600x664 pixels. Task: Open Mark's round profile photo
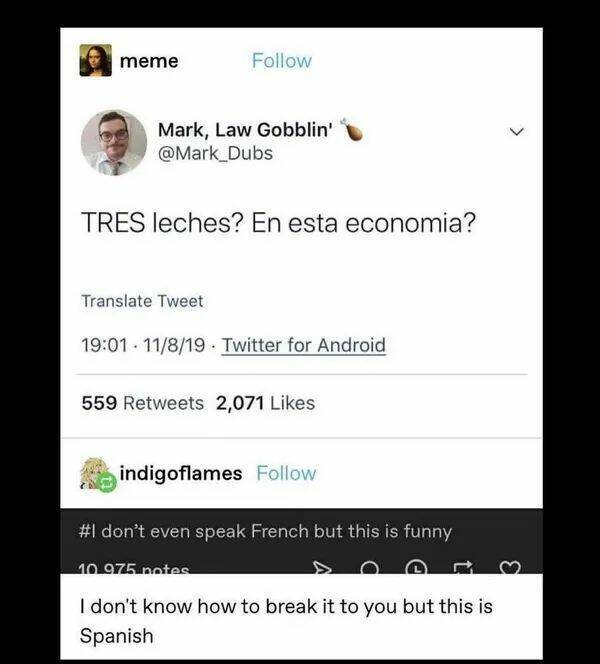coord(114,143)
